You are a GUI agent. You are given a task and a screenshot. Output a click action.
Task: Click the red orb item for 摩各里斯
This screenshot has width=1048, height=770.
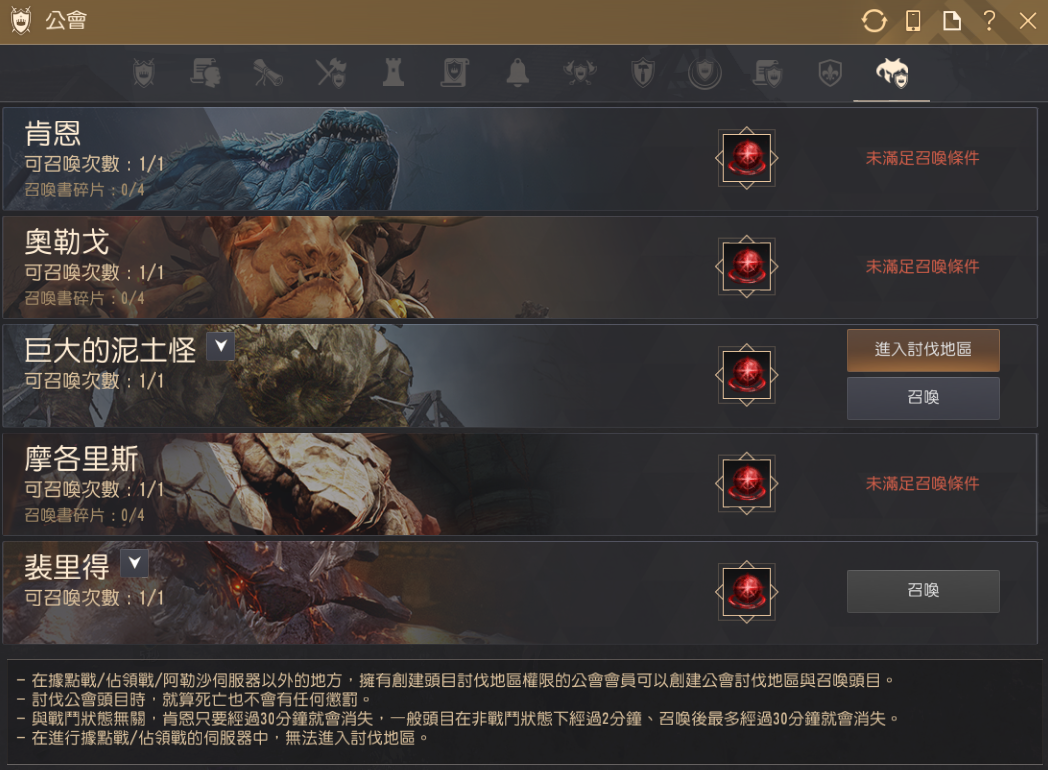point(747,483)
